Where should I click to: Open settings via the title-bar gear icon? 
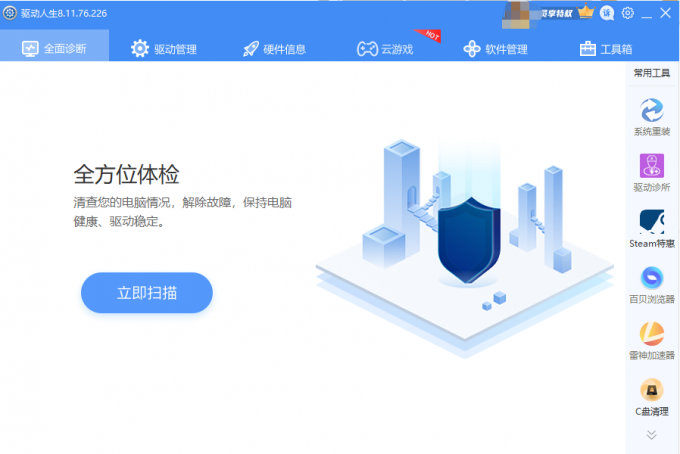(x=628, y=13)
